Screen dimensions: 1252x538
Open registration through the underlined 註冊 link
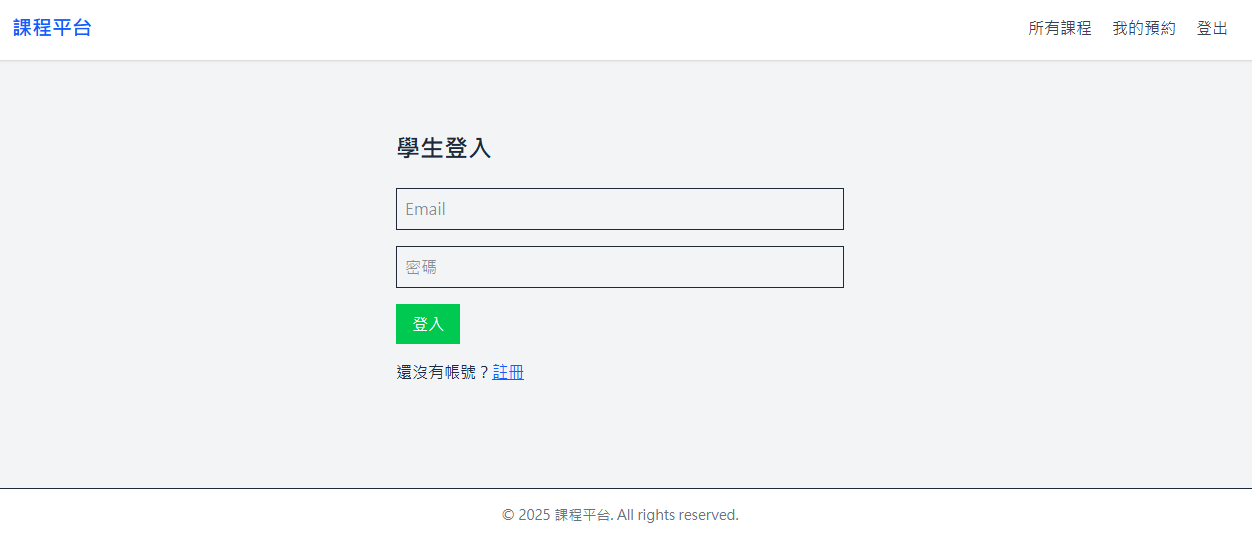tap(508, 372)
